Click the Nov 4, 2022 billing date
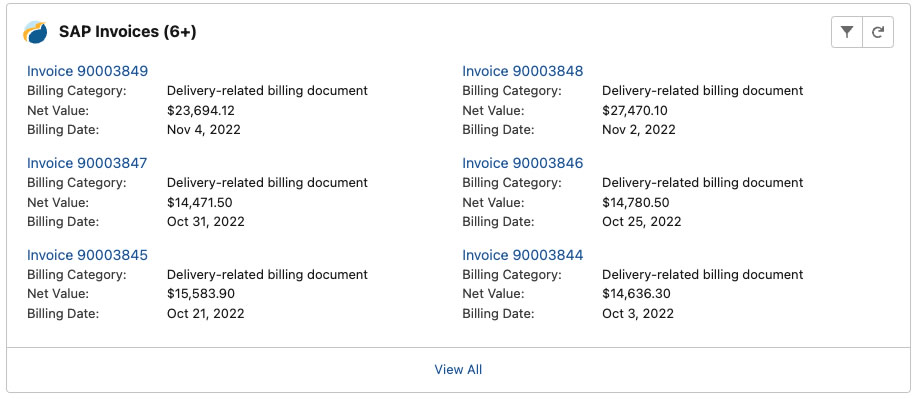Viewport: 916px width, 399px height. click(x=204, y=130)
